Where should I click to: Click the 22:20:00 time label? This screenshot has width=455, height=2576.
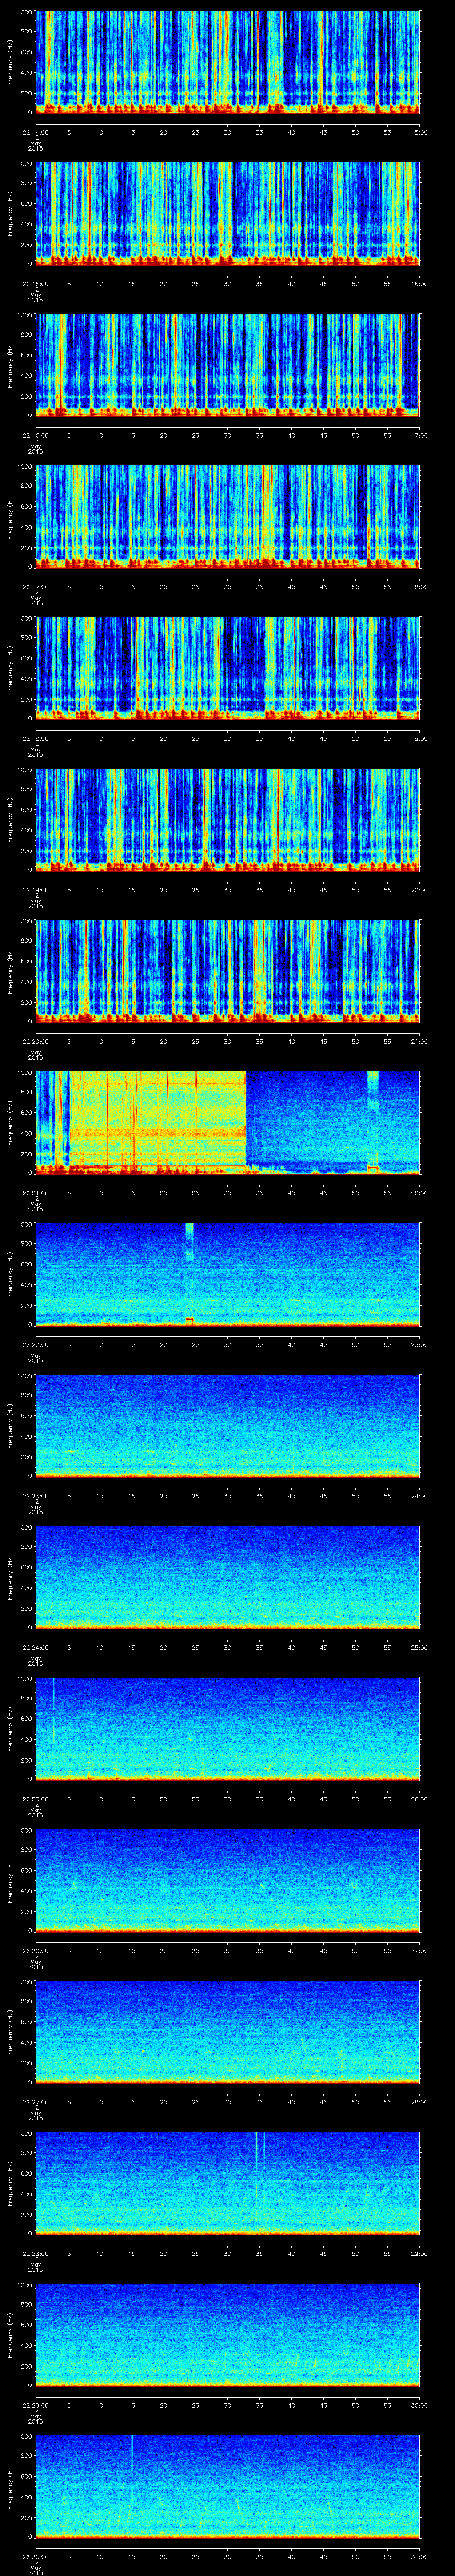[35, 1041]
